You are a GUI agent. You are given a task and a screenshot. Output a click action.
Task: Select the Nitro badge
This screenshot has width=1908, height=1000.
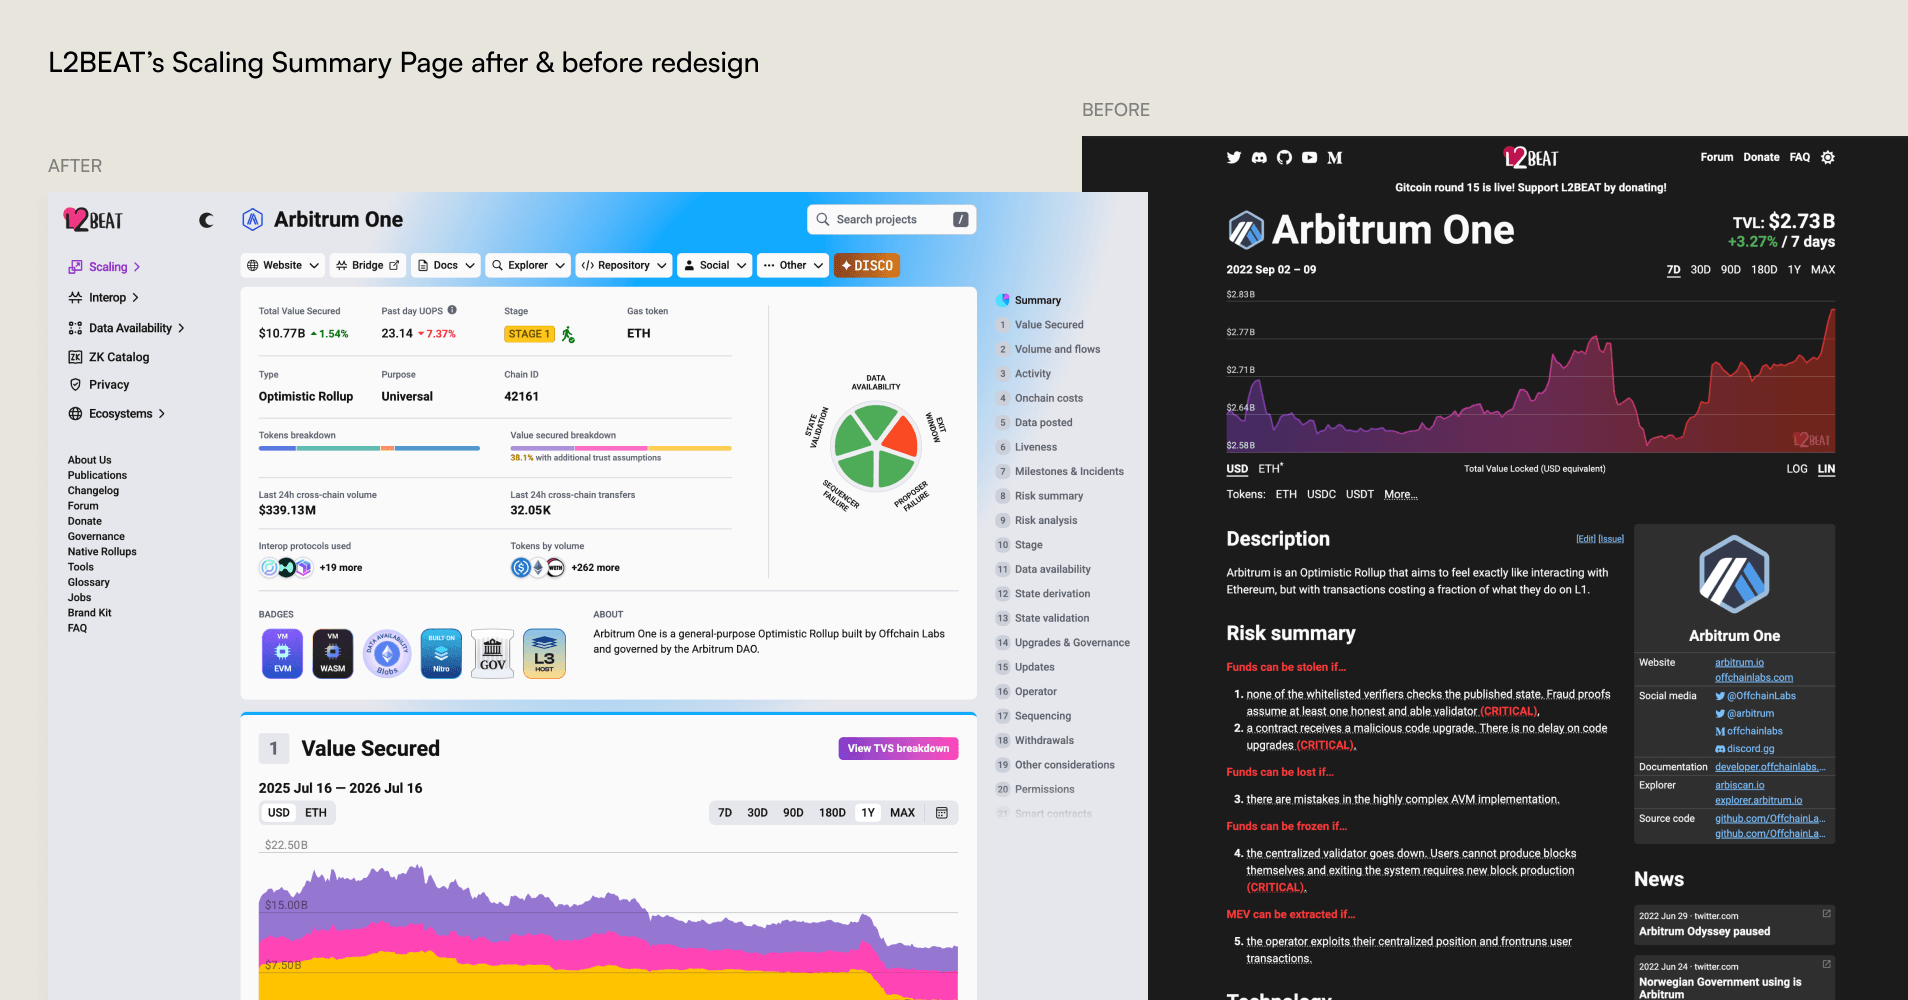click(441, 654)
